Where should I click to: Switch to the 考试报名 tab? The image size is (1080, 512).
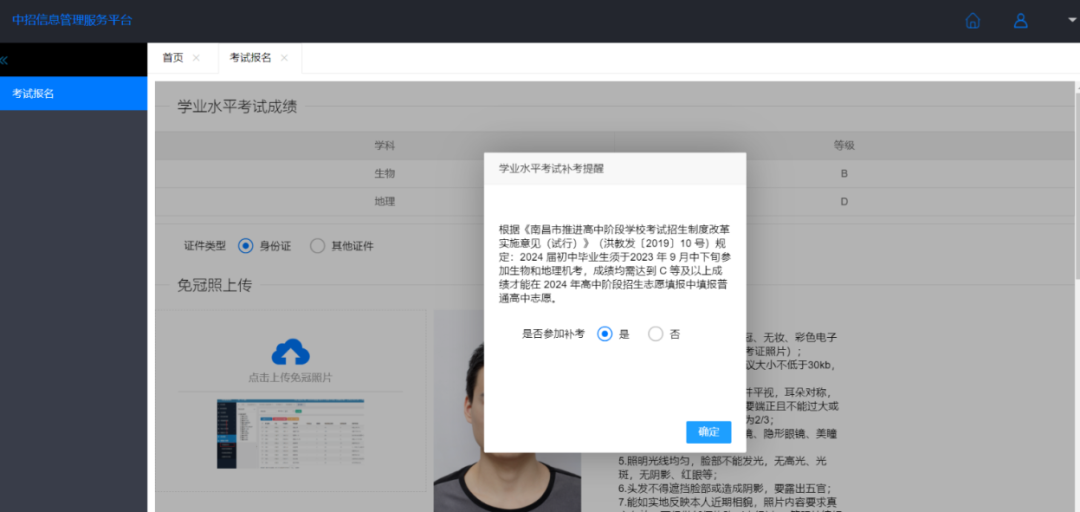(x=250, y=58)
